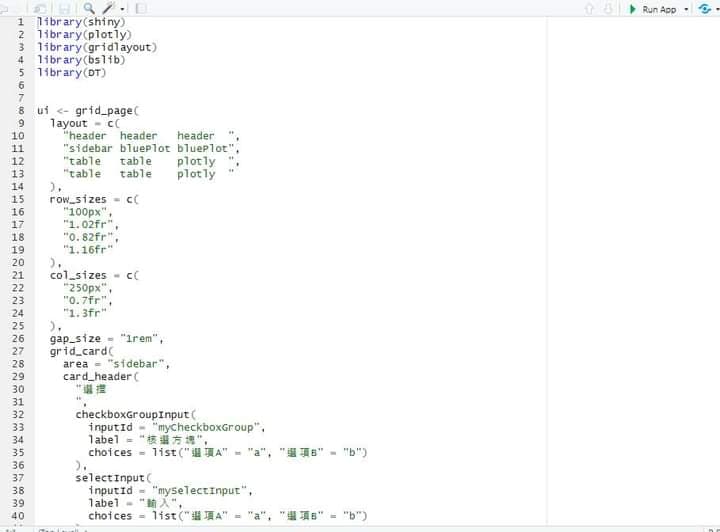Expand the code tools wand dropdown arrow
This screenshot has width=720, height=532.
tap(121, 9)
